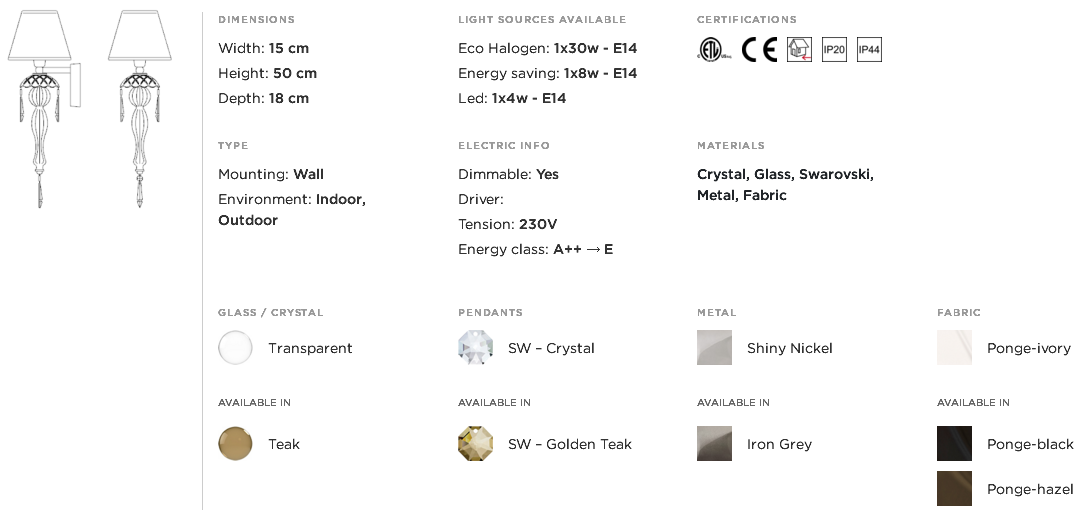Click the ETL certification icon
1087x510 pixels.
pyautogui.click(x=714, y=50)
